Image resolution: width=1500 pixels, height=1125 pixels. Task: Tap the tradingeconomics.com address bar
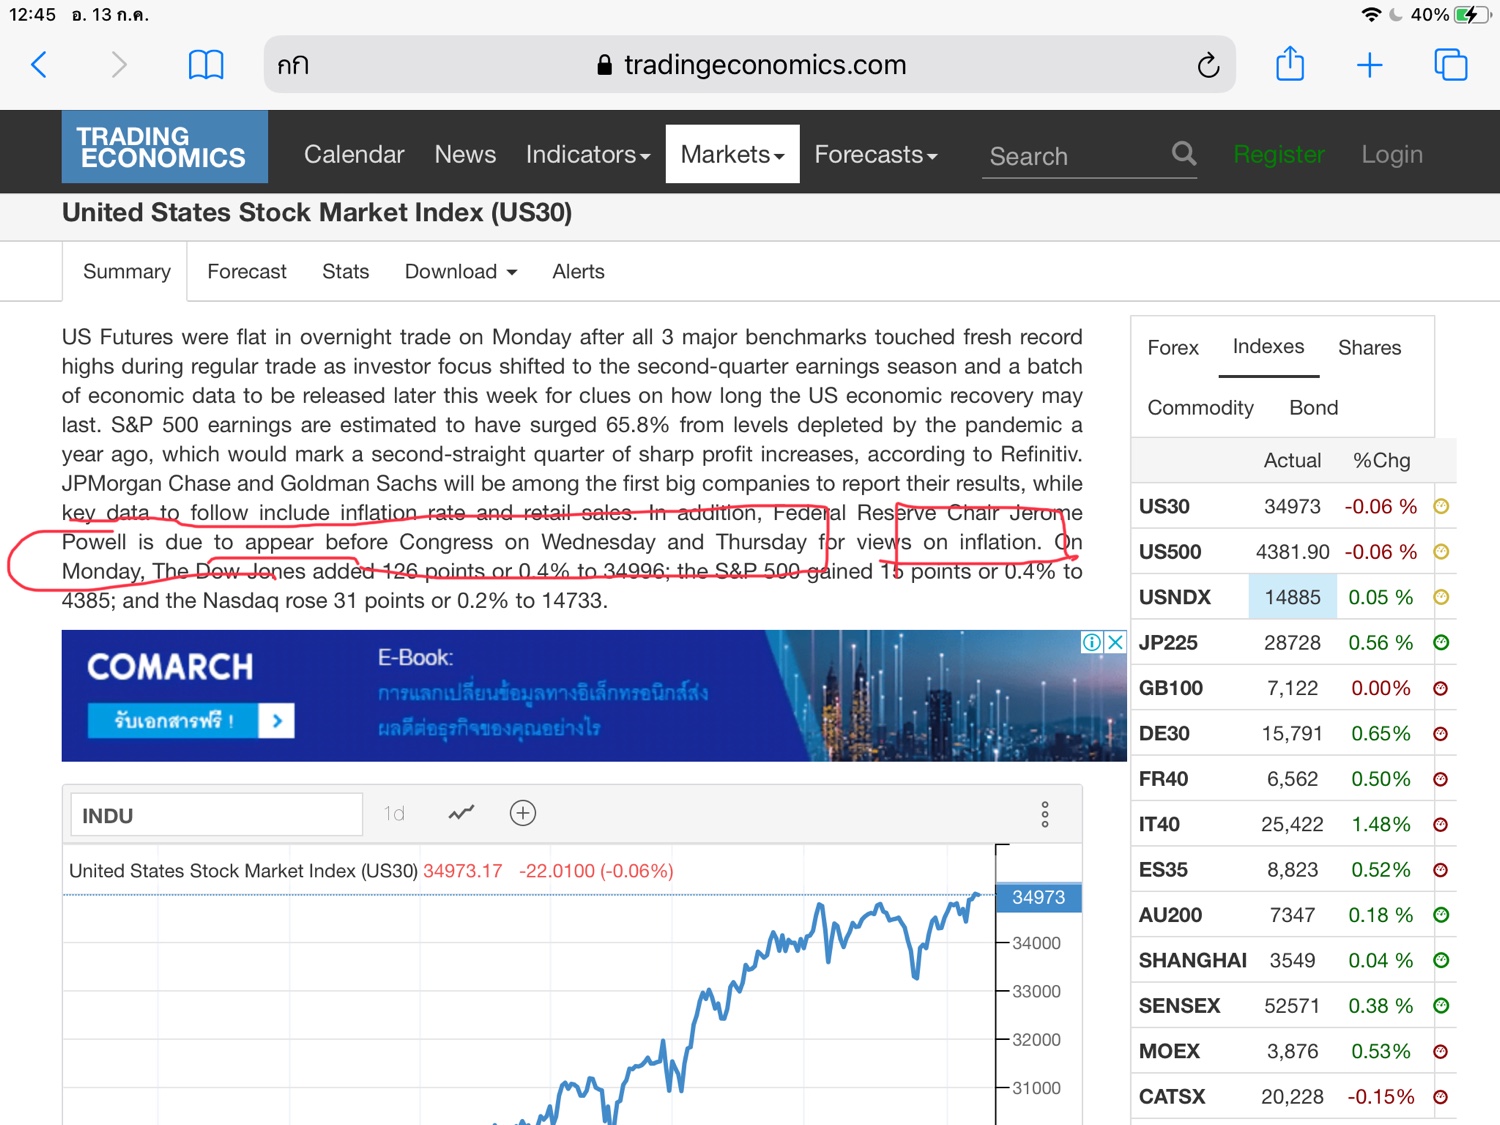tap(750, 65)
